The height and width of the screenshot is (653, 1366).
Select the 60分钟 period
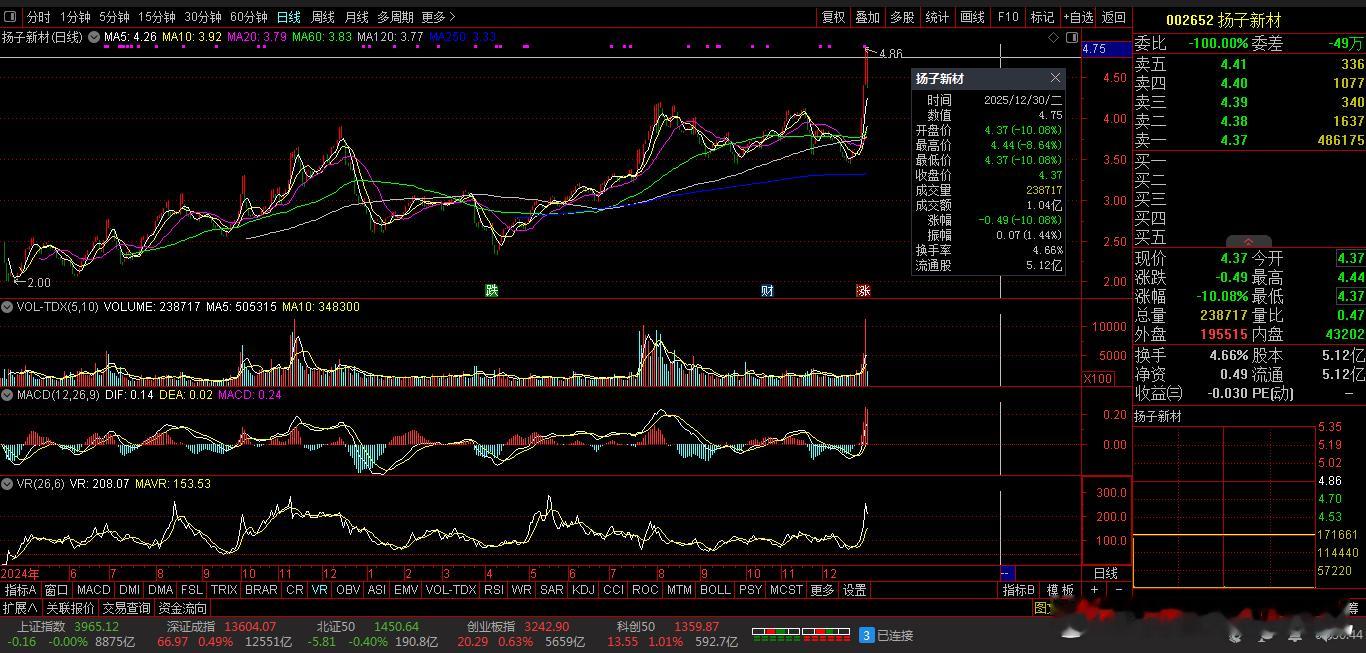click(249, 17)
